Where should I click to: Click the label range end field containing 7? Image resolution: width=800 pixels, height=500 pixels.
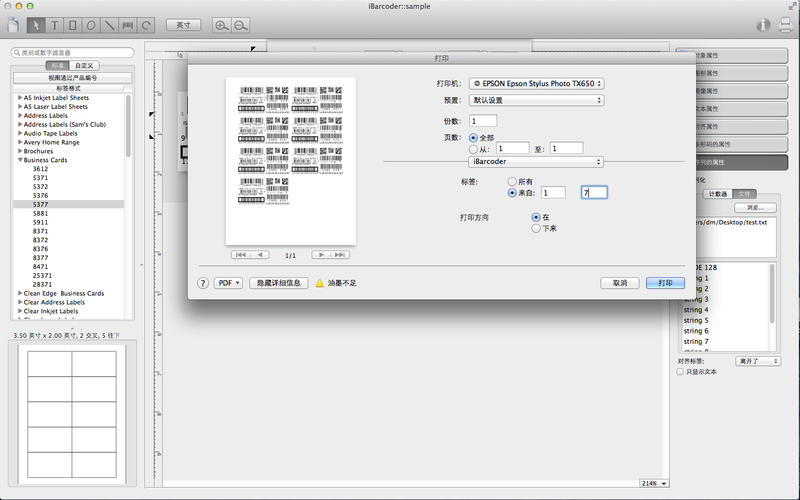pyautogui.click(x=594, y=192)
